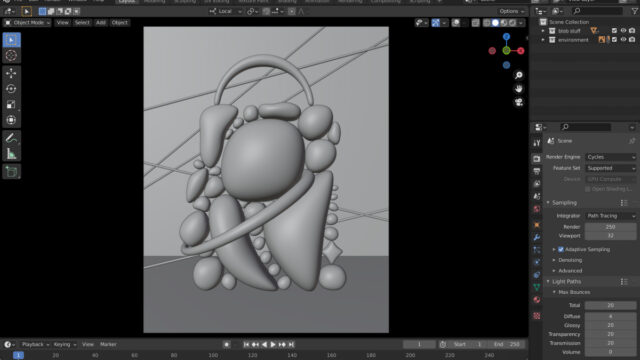Uncheck blob stuff collection exclude checkbox
The height and width of the screenshot is (360, 640).
615,31
